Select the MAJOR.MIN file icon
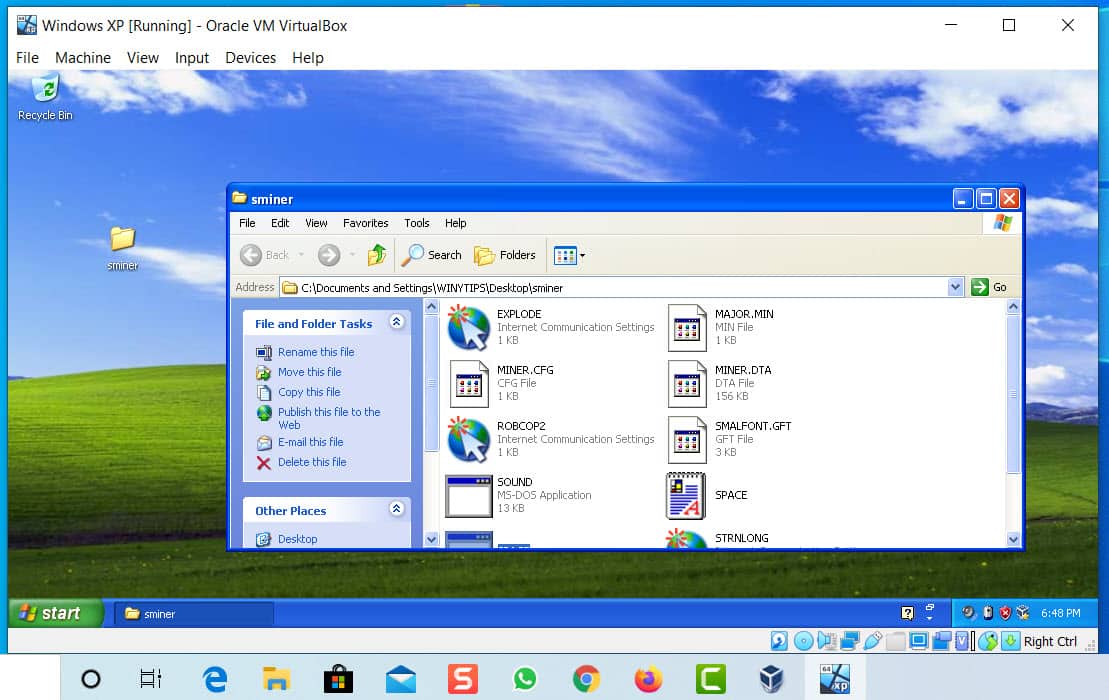This screenshot has height=700, width=1109. (687, 327)
